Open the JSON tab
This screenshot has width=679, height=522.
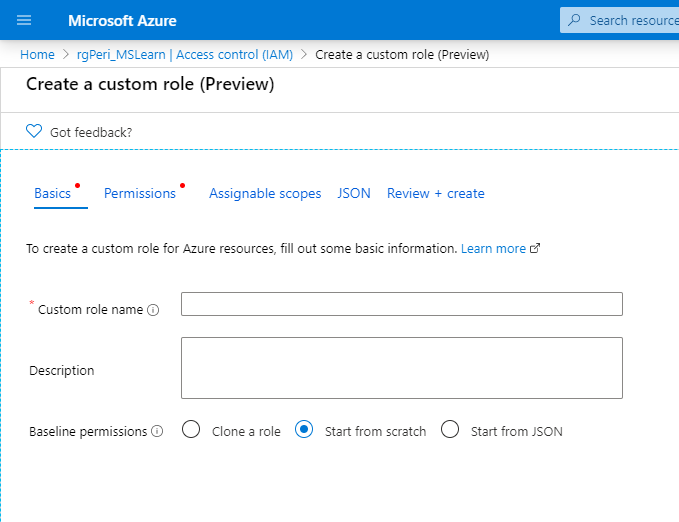click(x=354, y=194)
